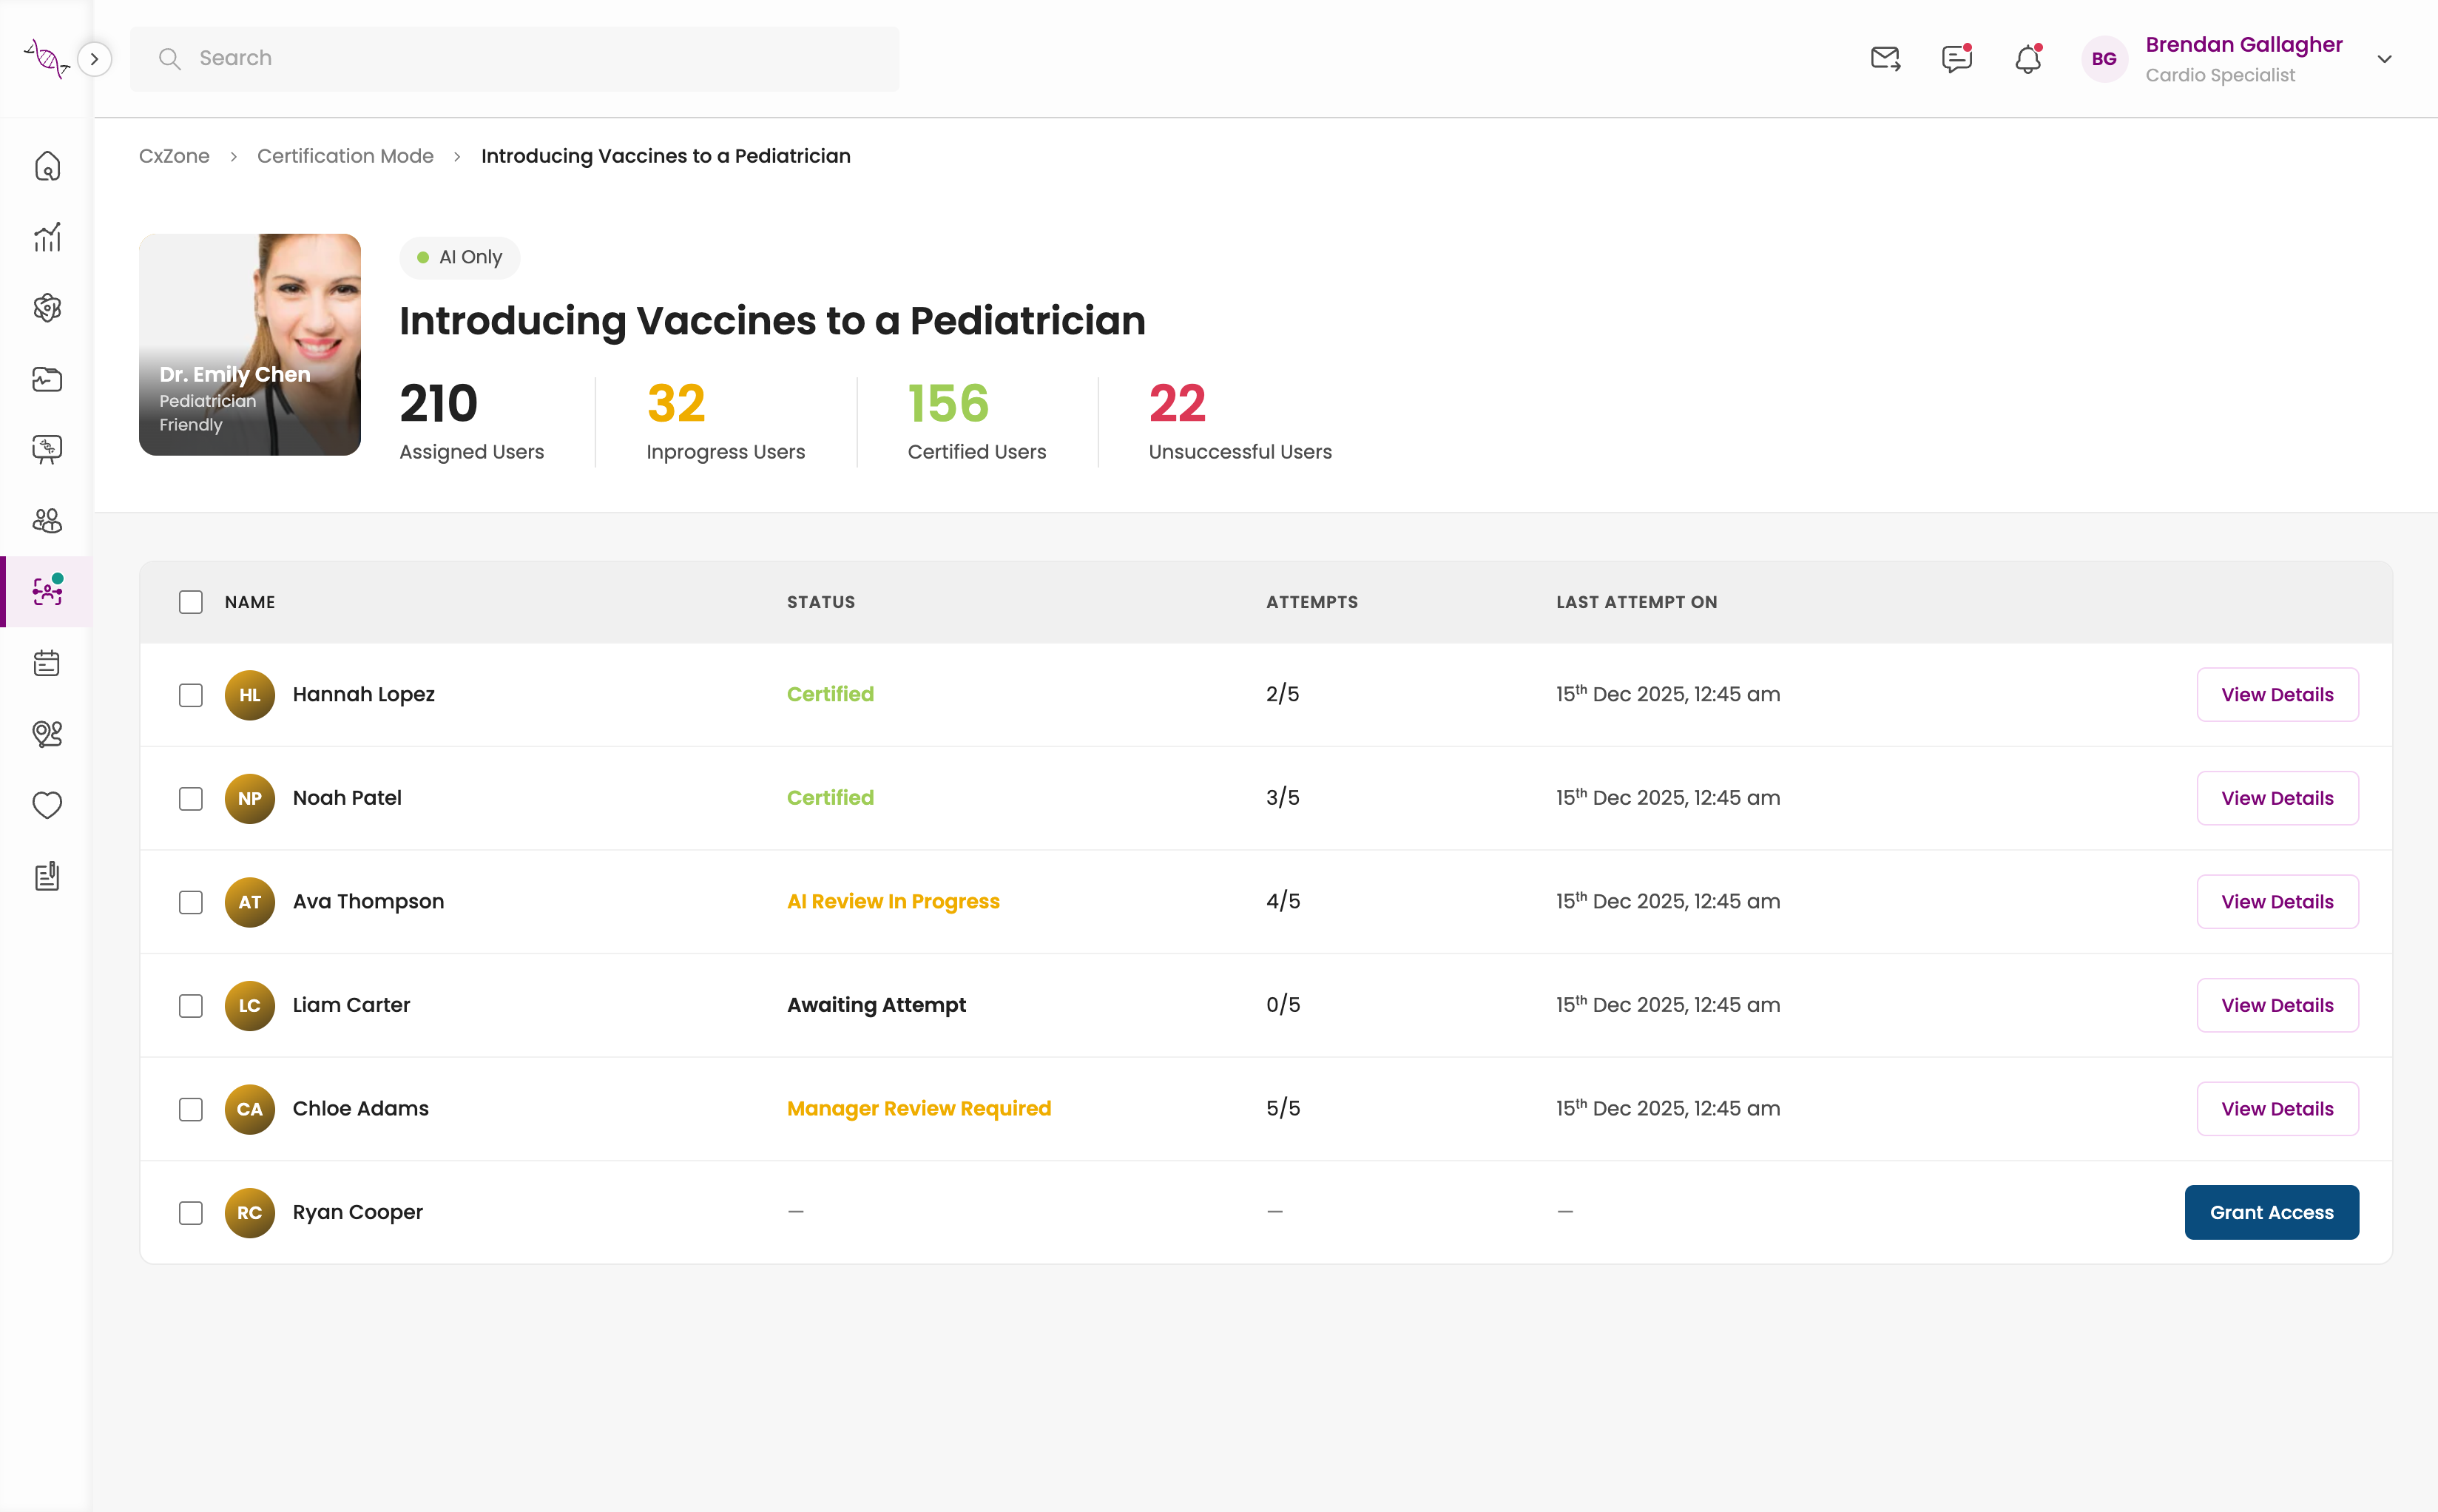Click the AI Only badge
2438x1512 pixels.
[460, 257]
